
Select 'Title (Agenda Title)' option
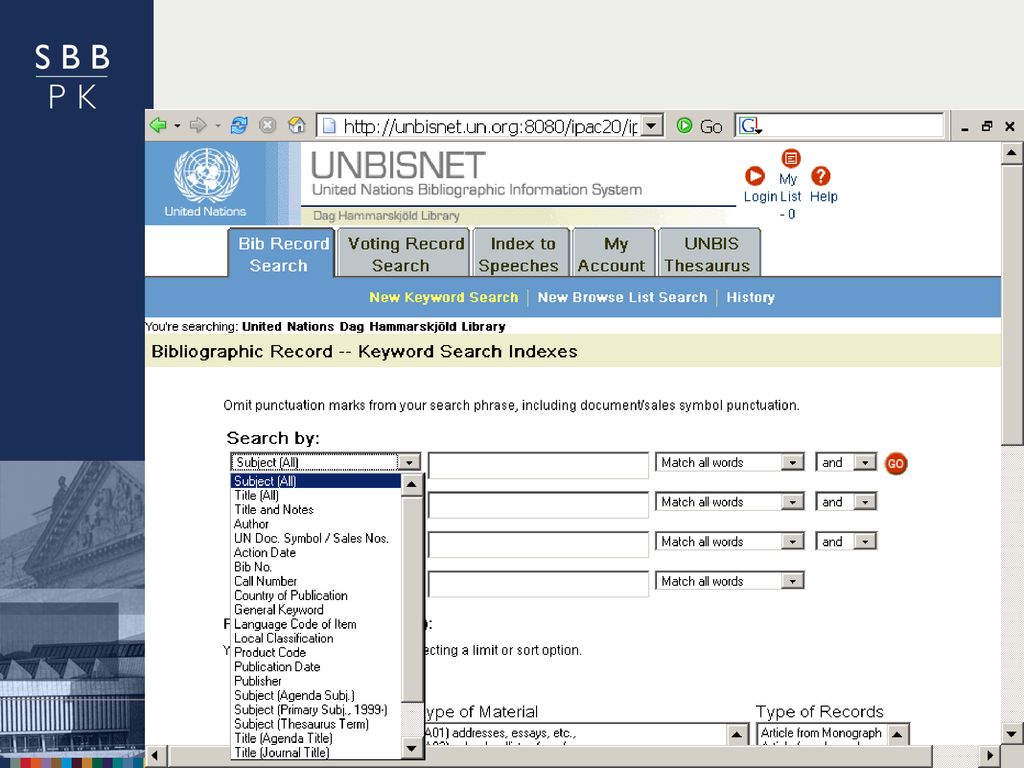316,739
